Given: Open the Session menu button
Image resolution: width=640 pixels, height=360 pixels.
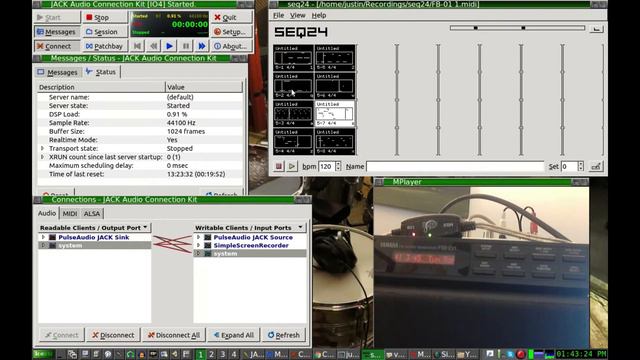Looking at the screenshot, I should tap(104, 31).
